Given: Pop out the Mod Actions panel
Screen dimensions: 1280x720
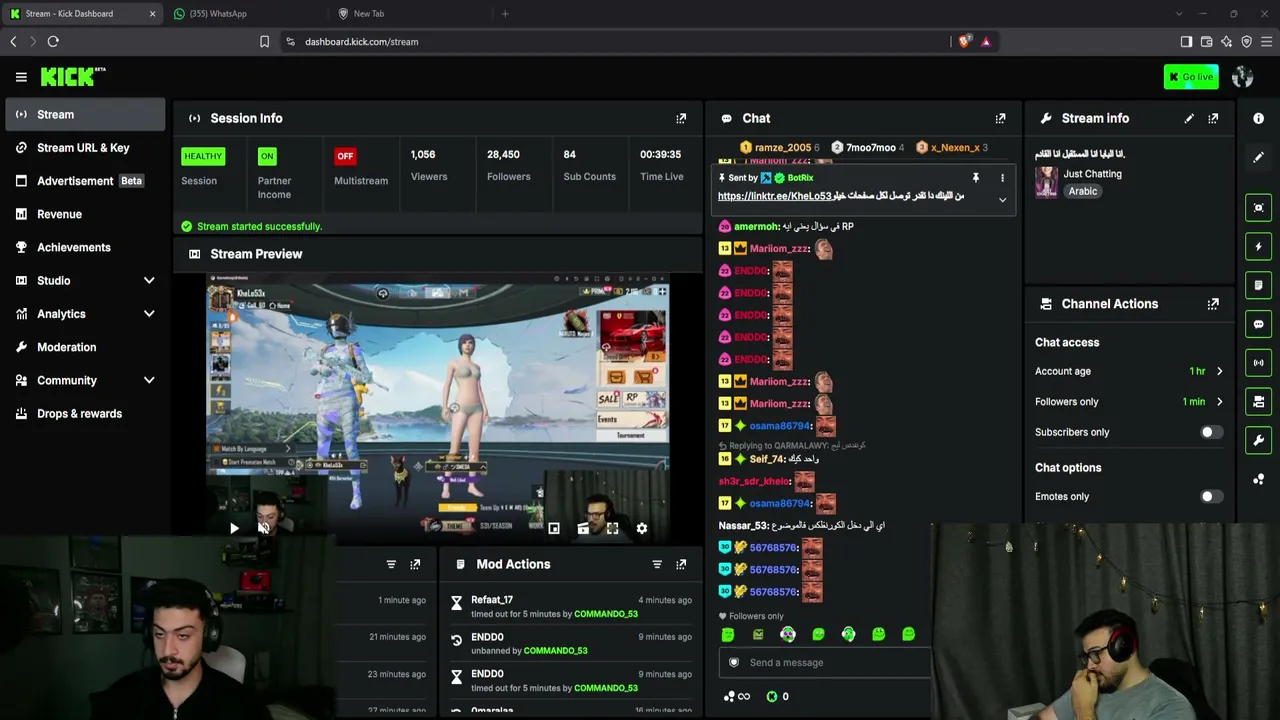Looking at the screenshot, I should click(681, 564).
